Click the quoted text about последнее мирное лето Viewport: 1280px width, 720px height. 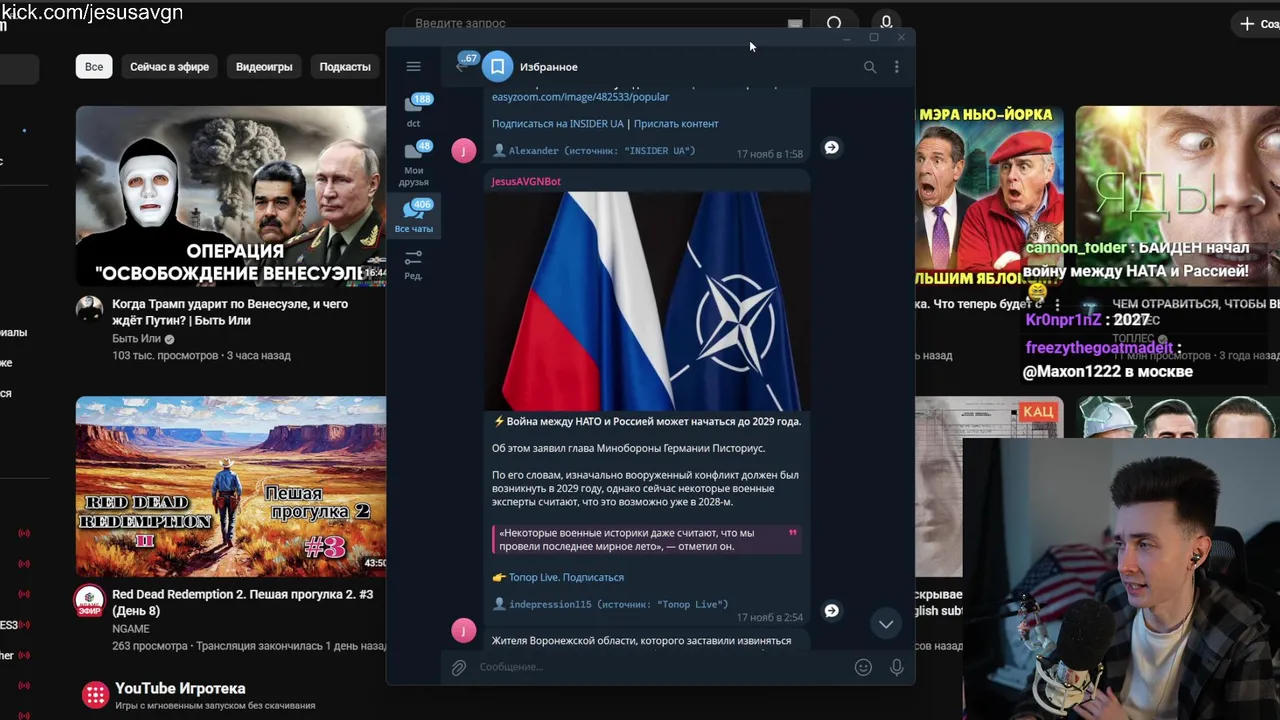pyautogui.click(x=646, y=540)
